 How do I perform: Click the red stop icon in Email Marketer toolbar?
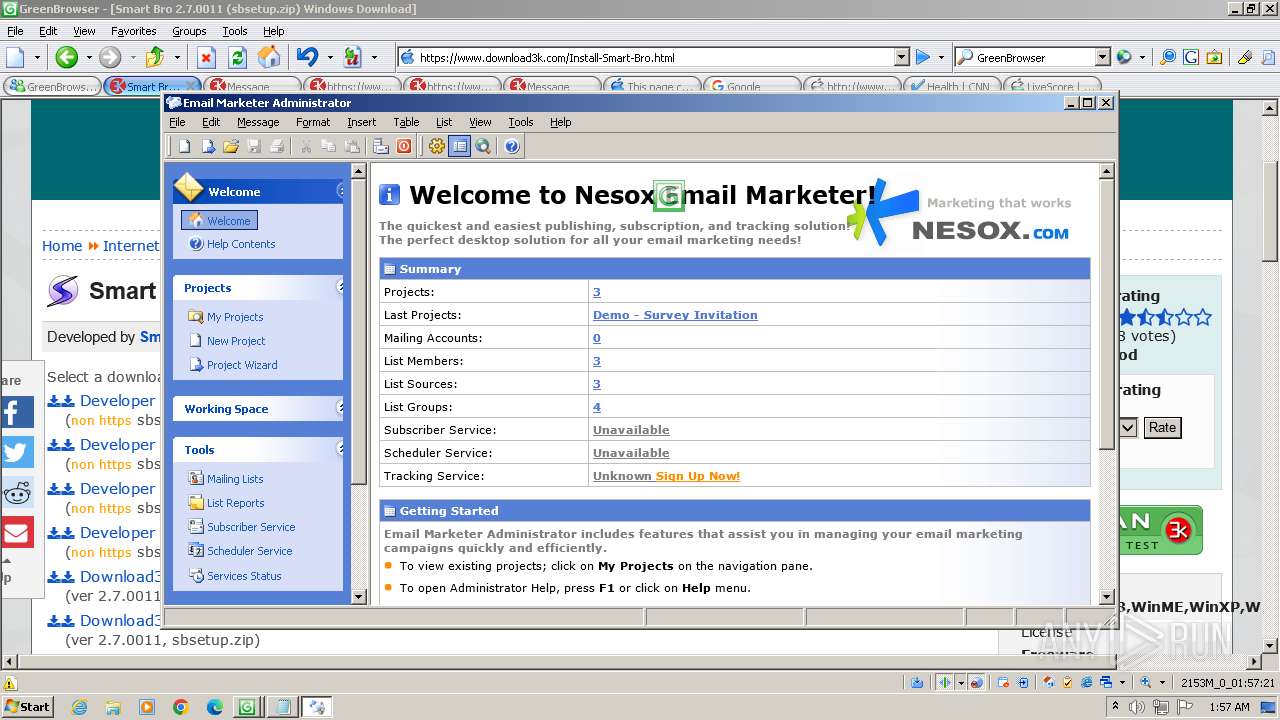coord(404,146)
